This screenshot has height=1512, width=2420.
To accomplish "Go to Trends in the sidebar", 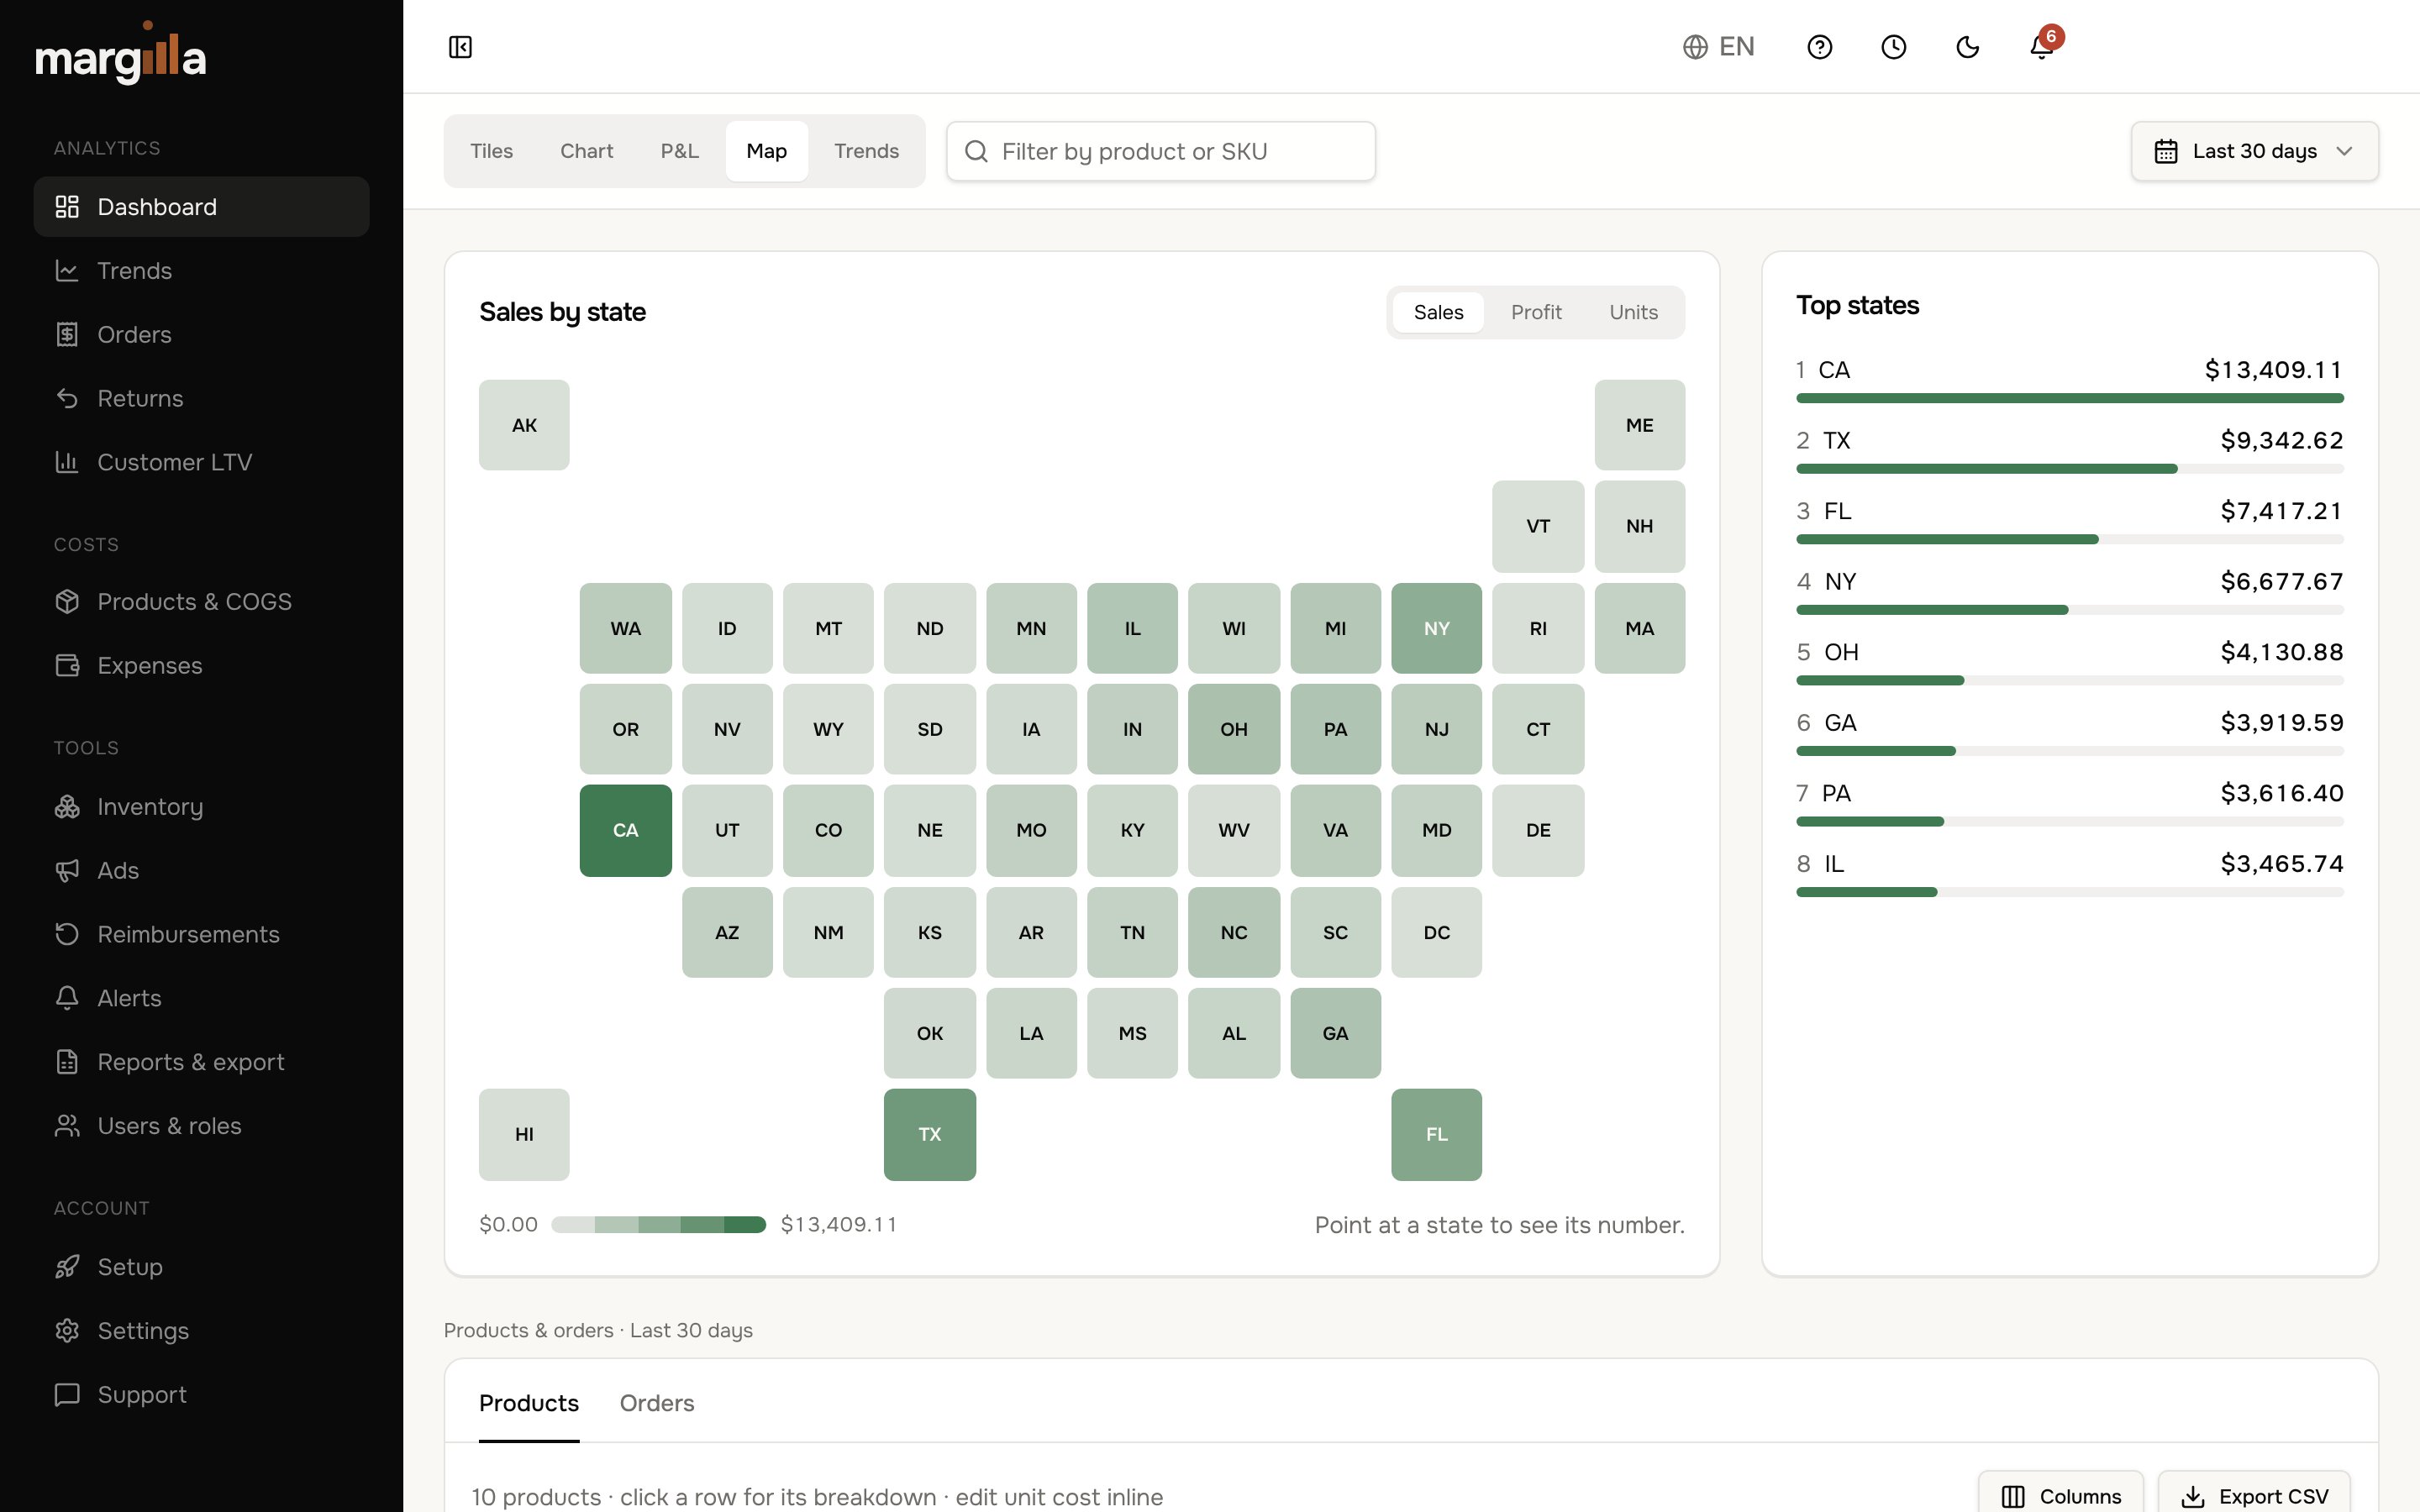I will tap(201, 271).
